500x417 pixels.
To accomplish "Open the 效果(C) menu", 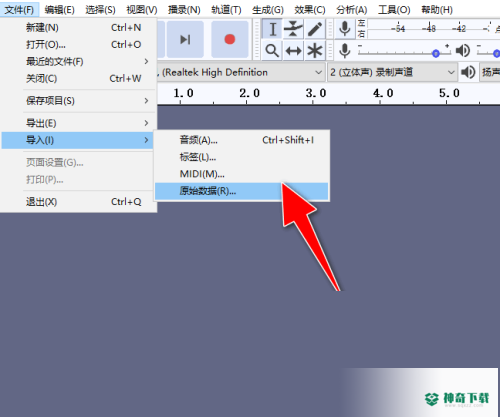I will click(x=310, y=10).
